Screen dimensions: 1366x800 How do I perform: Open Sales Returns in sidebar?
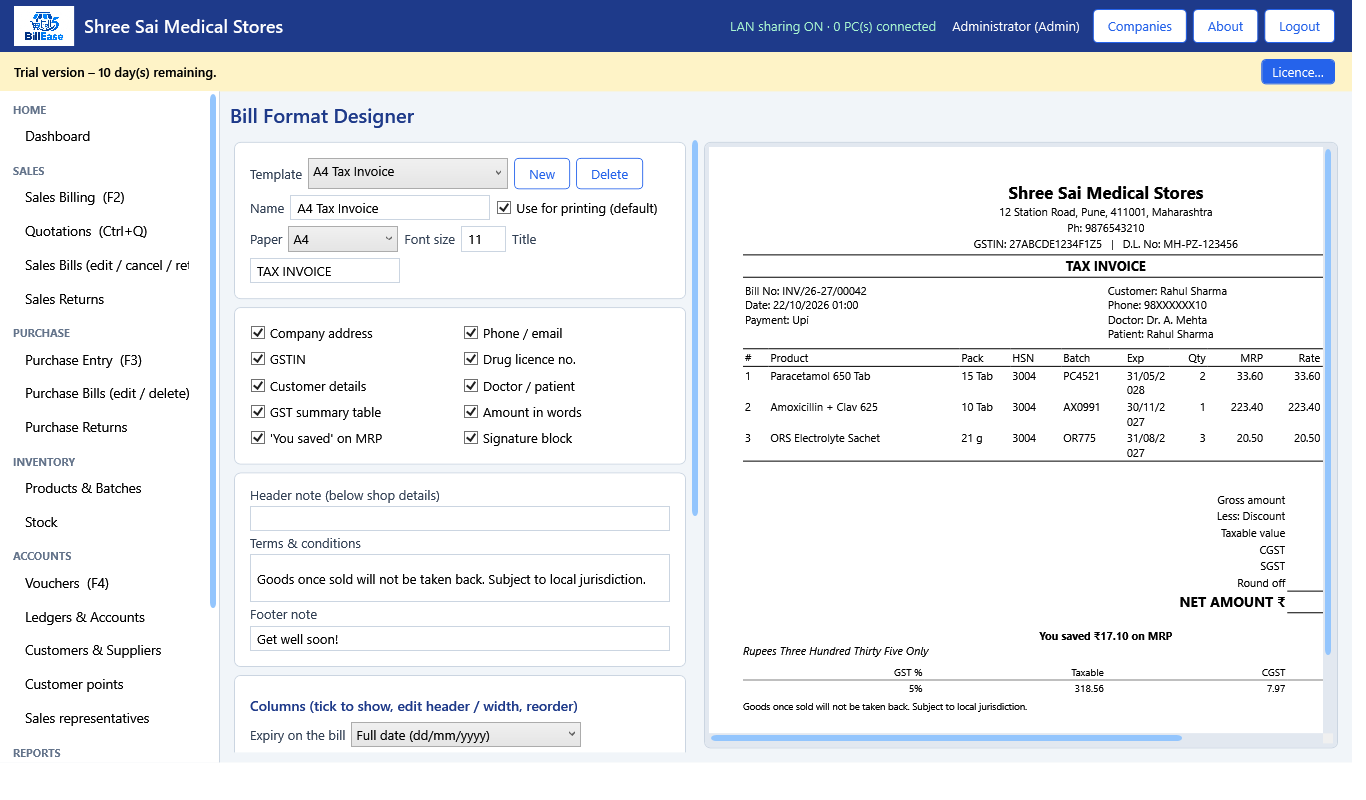65,299
